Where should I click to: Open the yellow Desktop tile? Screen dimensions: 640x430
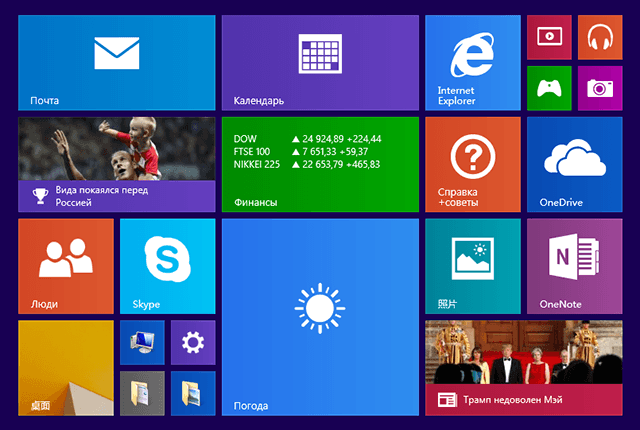66,368
